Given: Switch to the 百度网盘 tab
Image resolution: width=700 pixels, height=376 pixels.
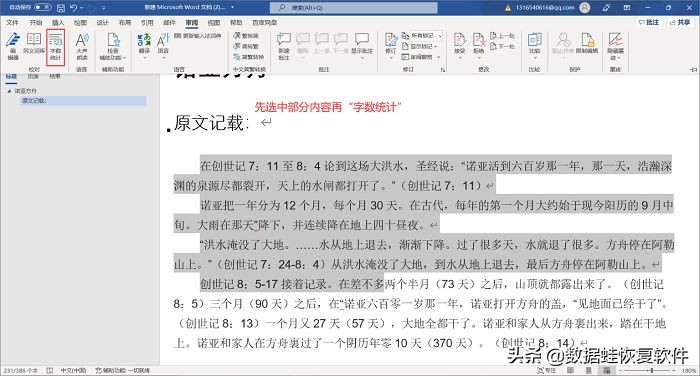Looking at the screenshot, I should point(264,22).
